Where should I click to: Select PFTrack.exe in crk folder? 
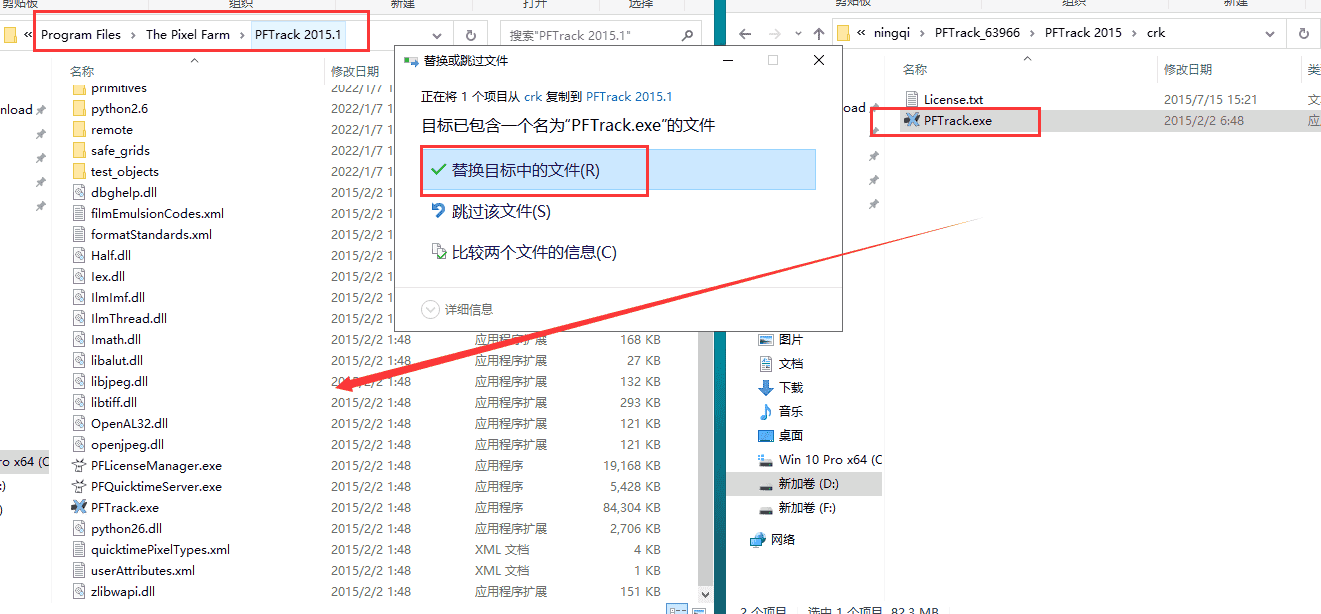point(958,120)
